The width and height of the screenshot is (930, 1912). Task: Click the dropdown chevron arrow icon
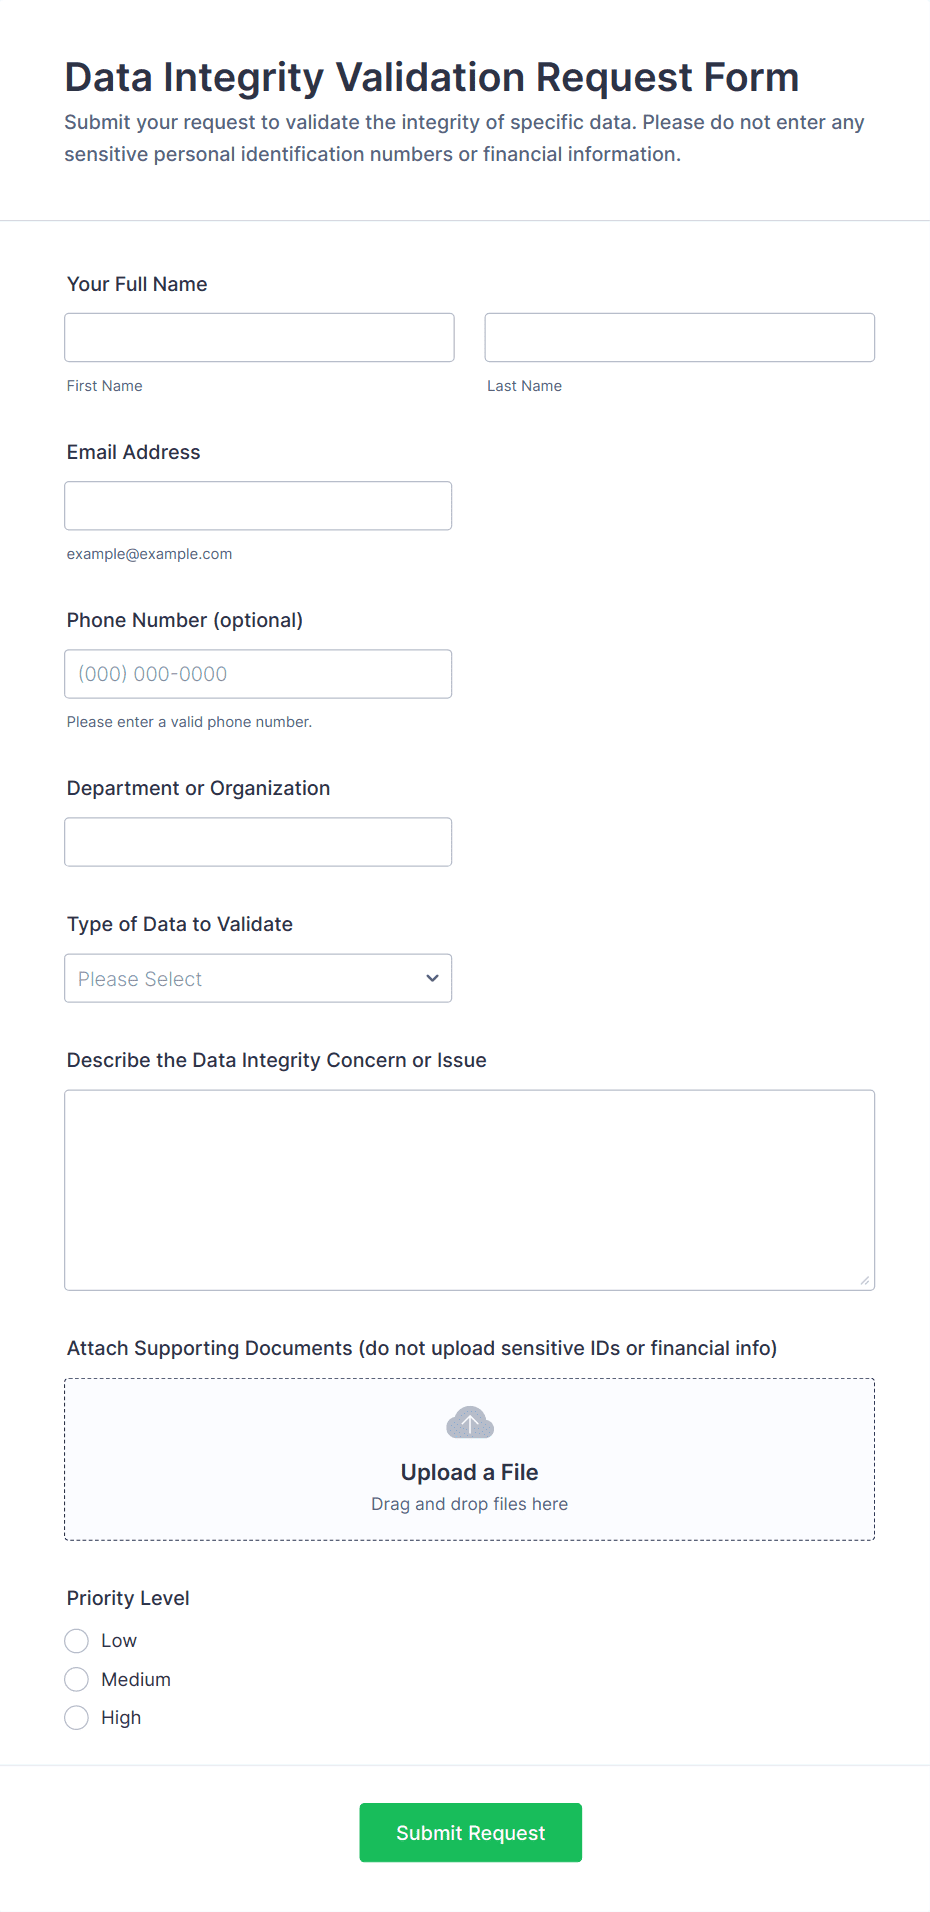click(x=432, y=978)
